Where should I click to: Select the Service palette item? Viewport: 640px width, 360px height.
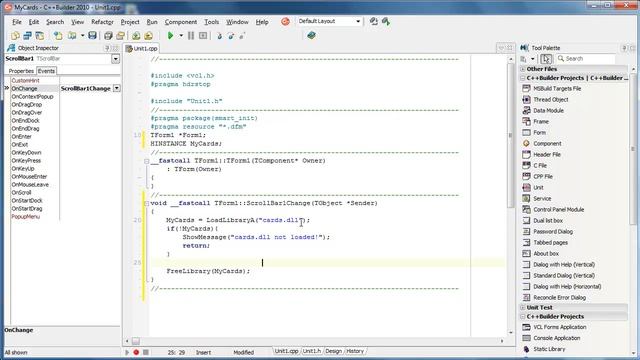[x=542, y=199]
